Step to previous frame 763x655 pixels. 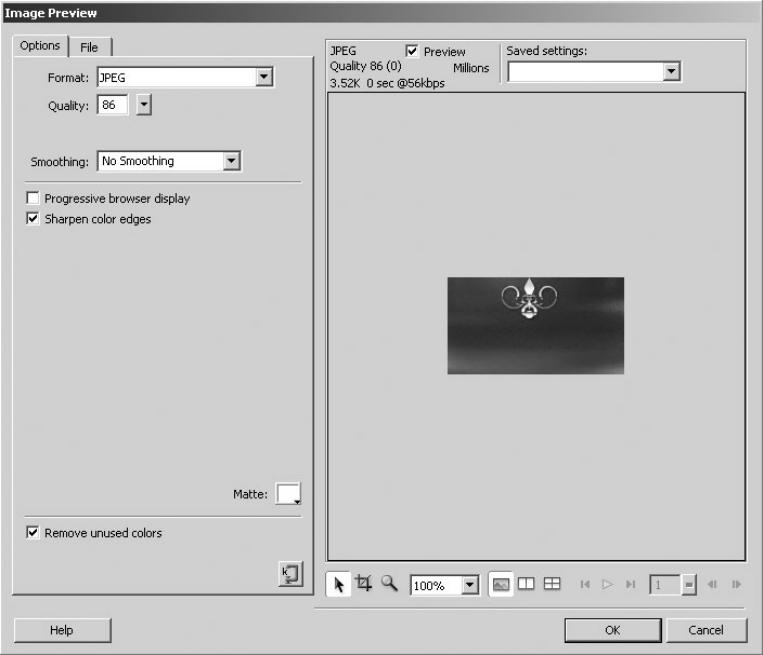(x=712, y=584)
